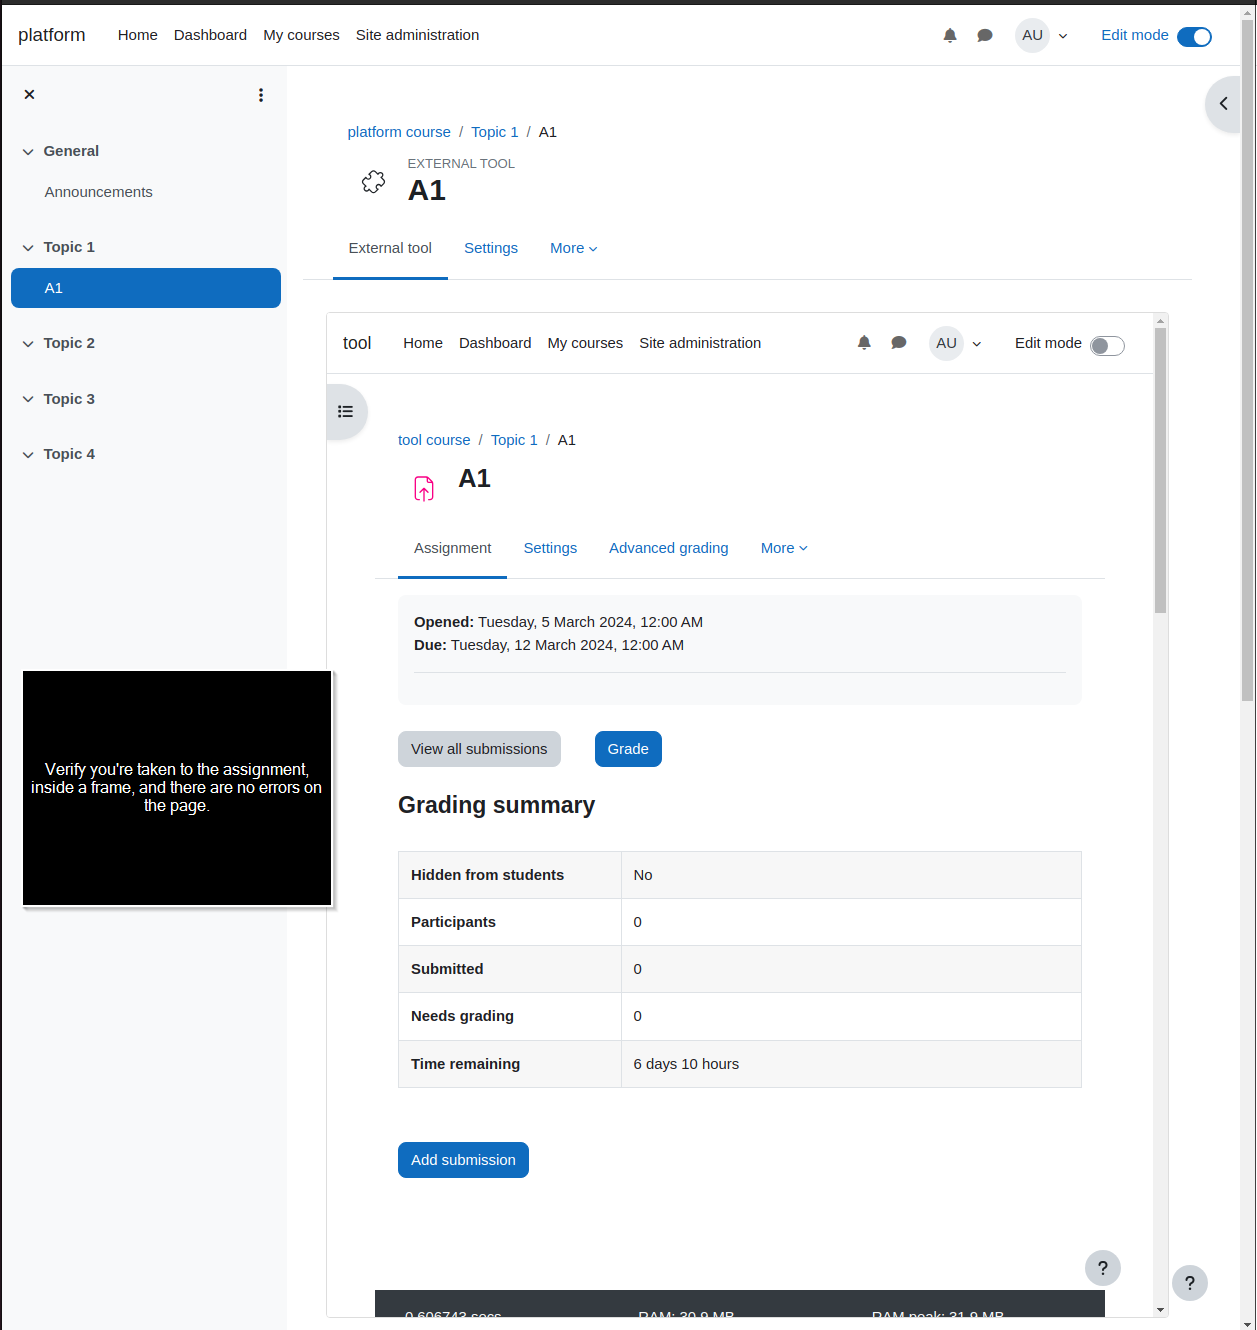
Task: Click the '6 days 10 hours' time remaining cell
Action: coord(851,1064)
